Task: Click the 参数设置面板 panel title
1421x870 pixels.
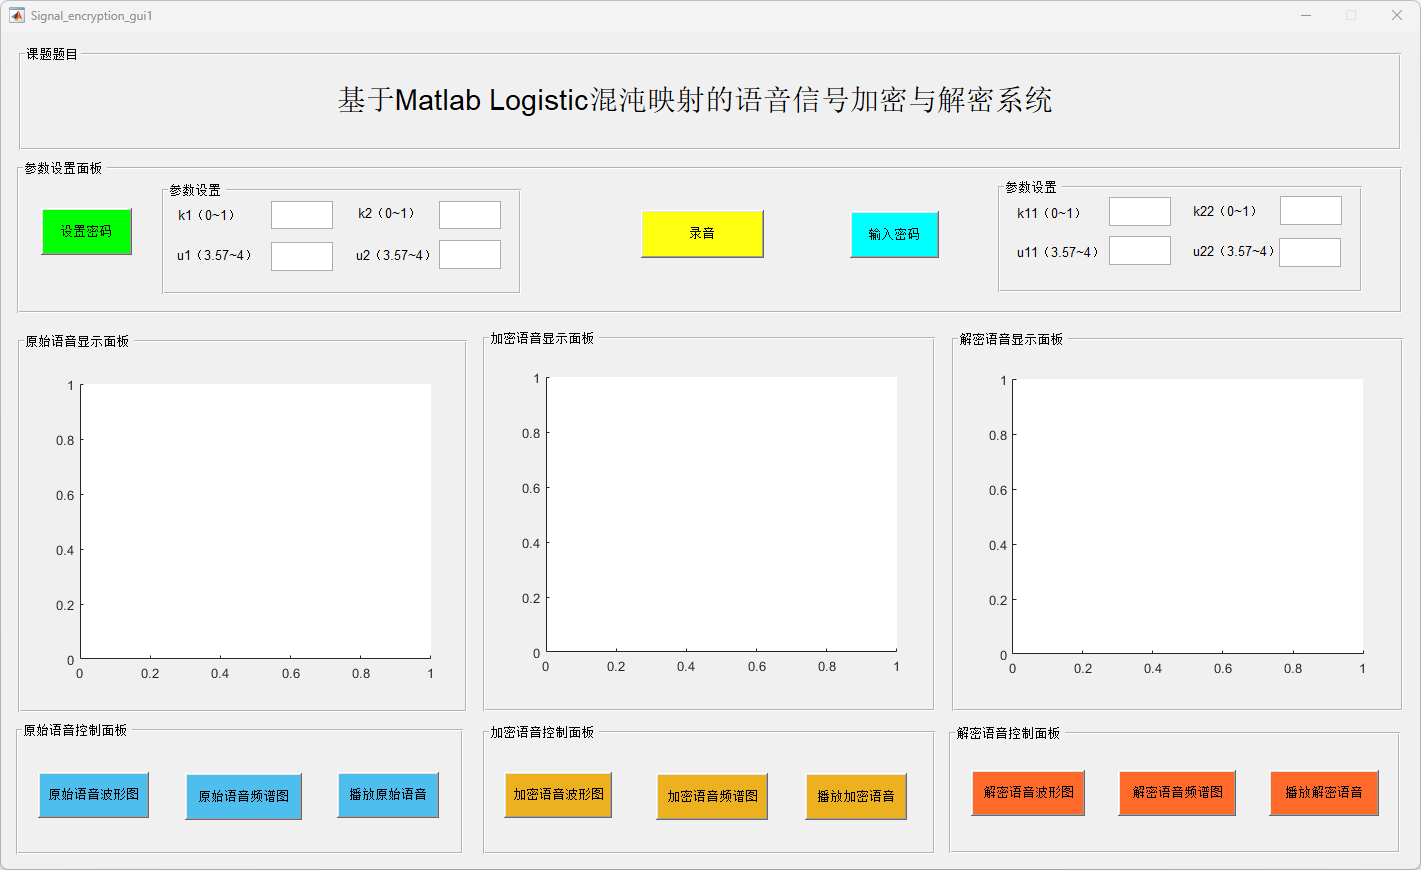Action: click(63, 169)
